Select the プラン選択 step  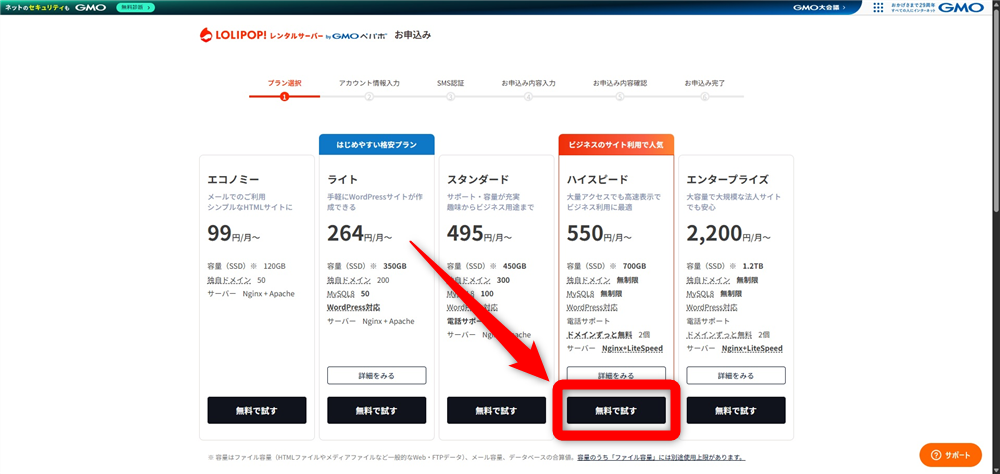(x=284, y=83)
